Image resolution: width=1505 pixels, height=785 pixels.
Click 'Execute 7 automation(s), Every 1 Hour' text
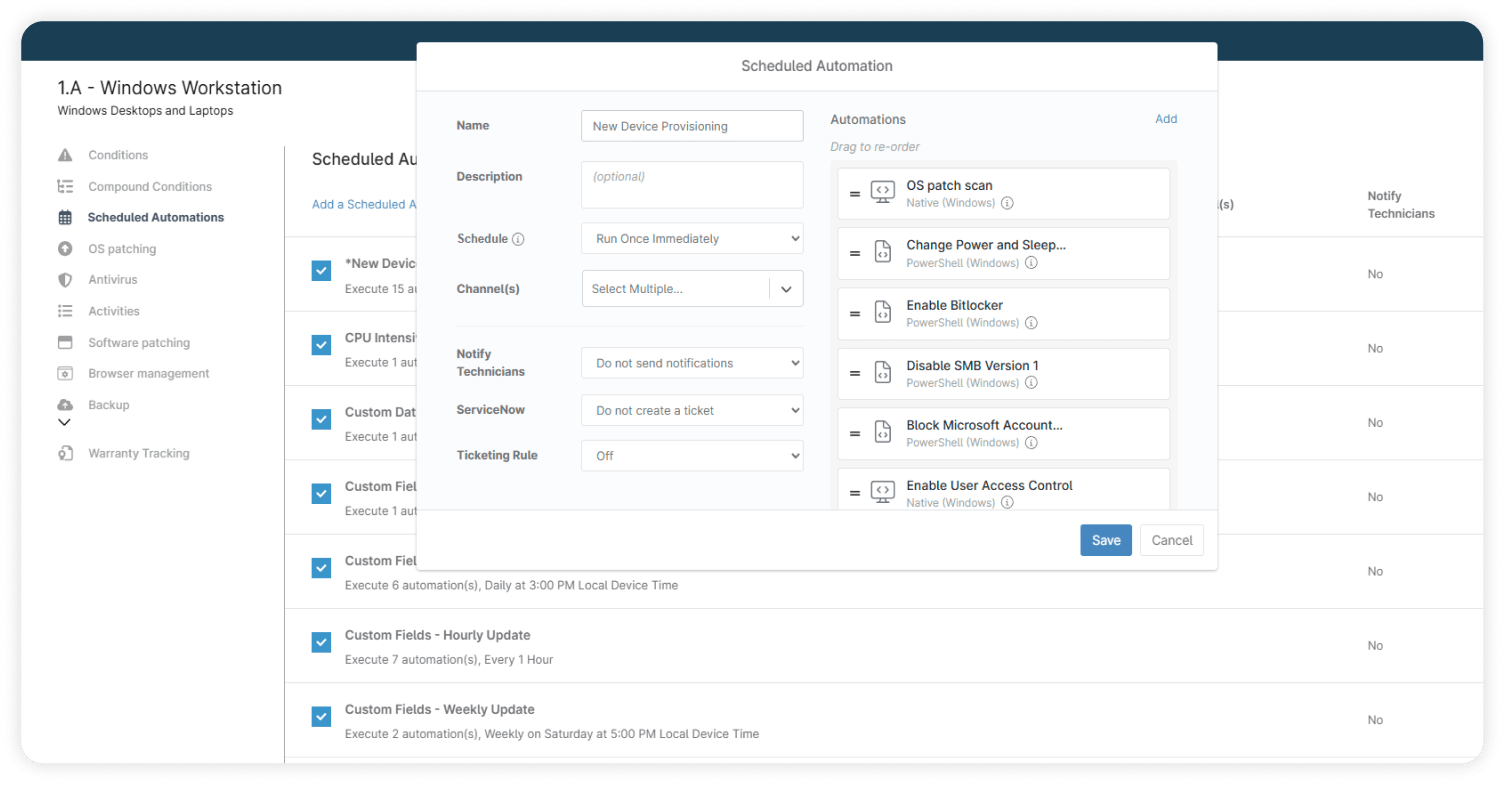pyautogui.click(x=449, y=659)
